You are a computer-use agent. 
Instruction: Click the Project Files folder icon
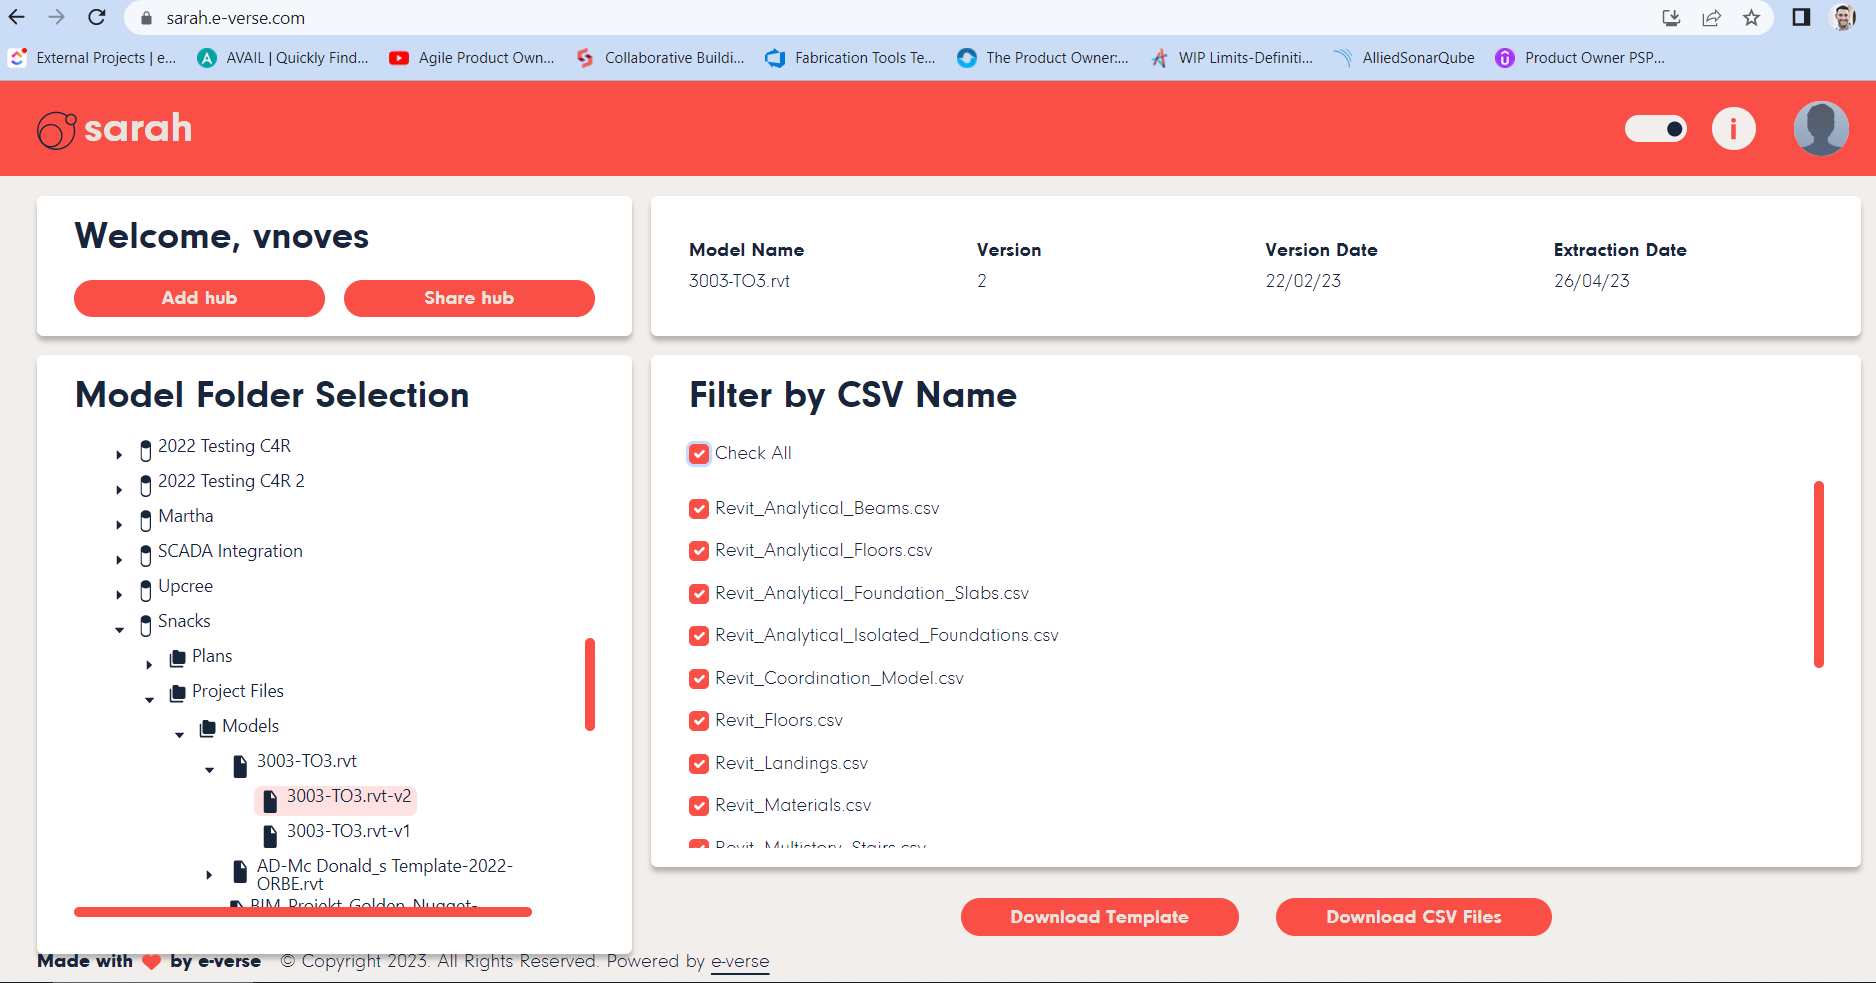point(178,693)
